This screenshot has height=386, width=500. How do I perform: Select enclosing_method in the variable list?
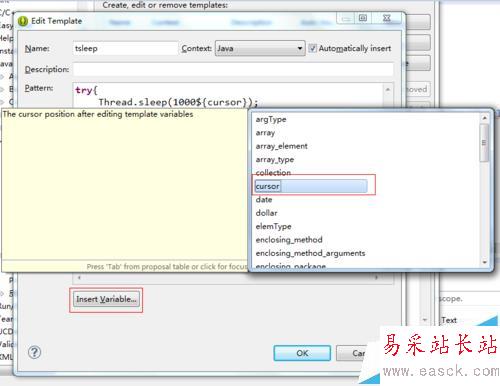click(289, 240)
